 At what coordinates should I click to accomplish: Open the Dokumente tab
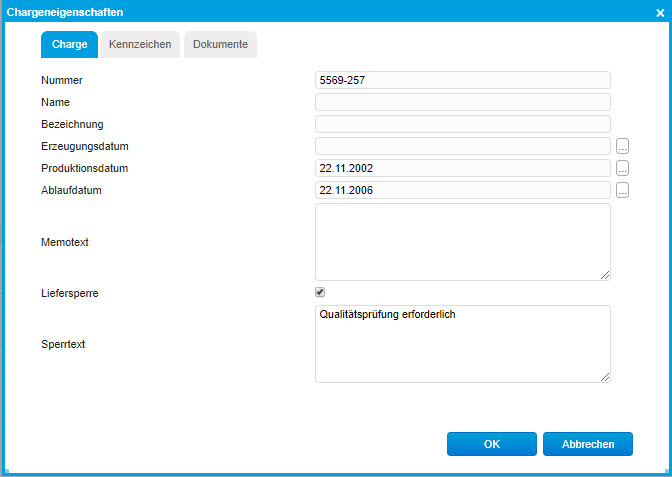[220, 45]
